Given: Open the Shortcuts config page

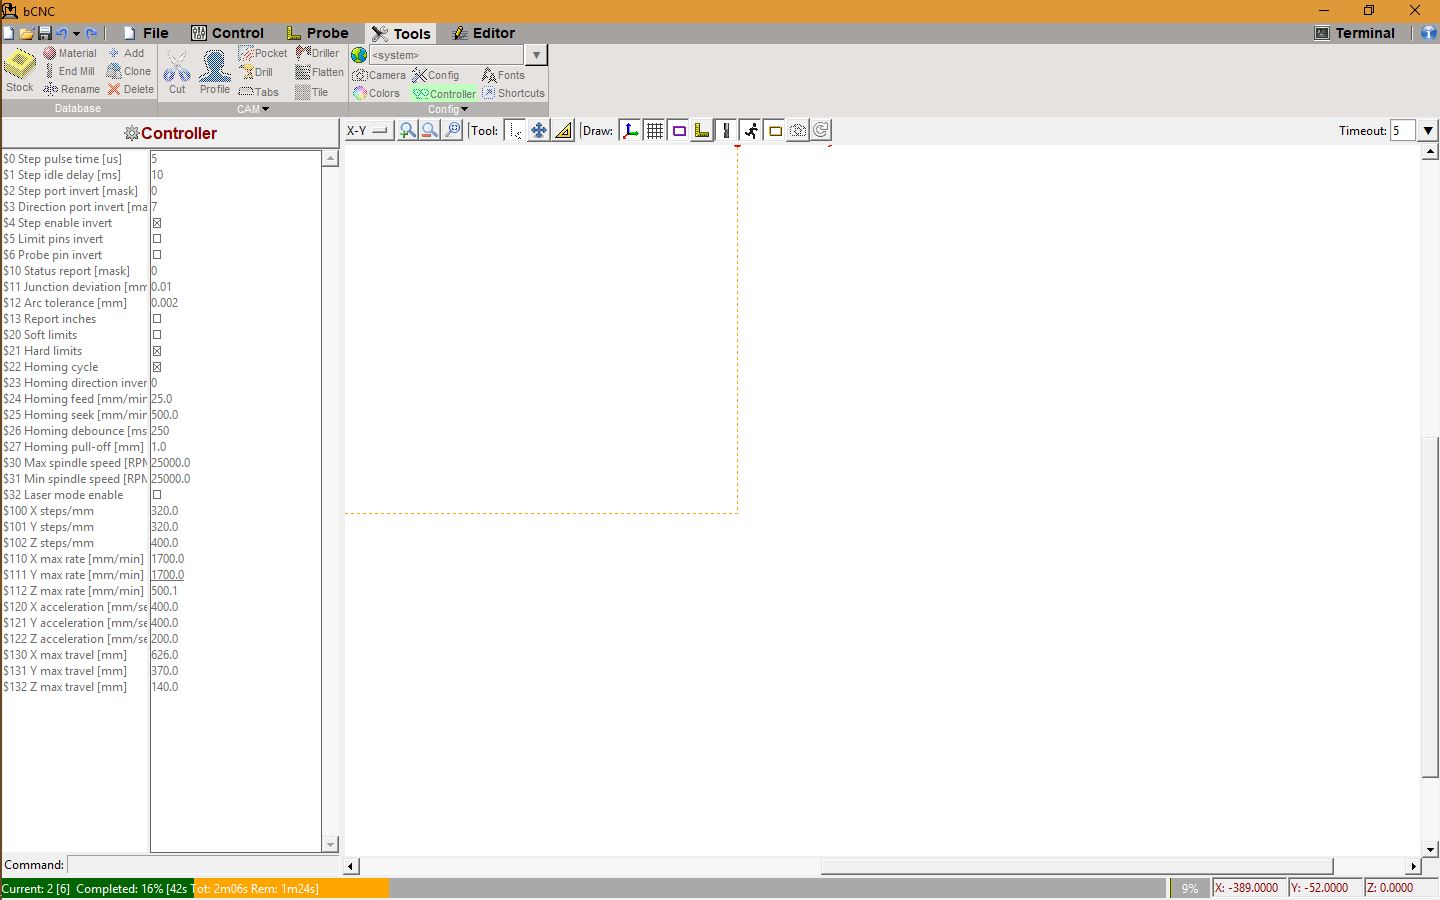Looking at the screenshot, I should click(x=513, y=93).
